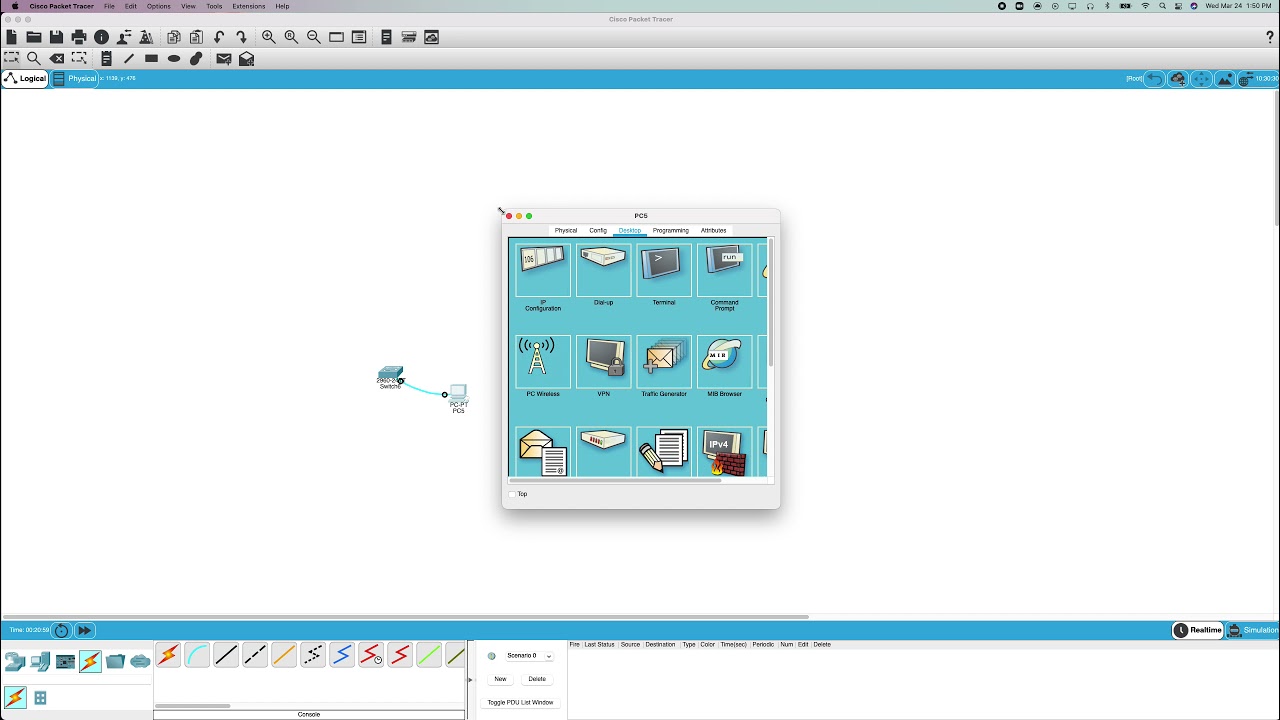Open the Scenario 0 dropdown
The height and width of the screenshot is (720, 1280).
tap(529, 656)
